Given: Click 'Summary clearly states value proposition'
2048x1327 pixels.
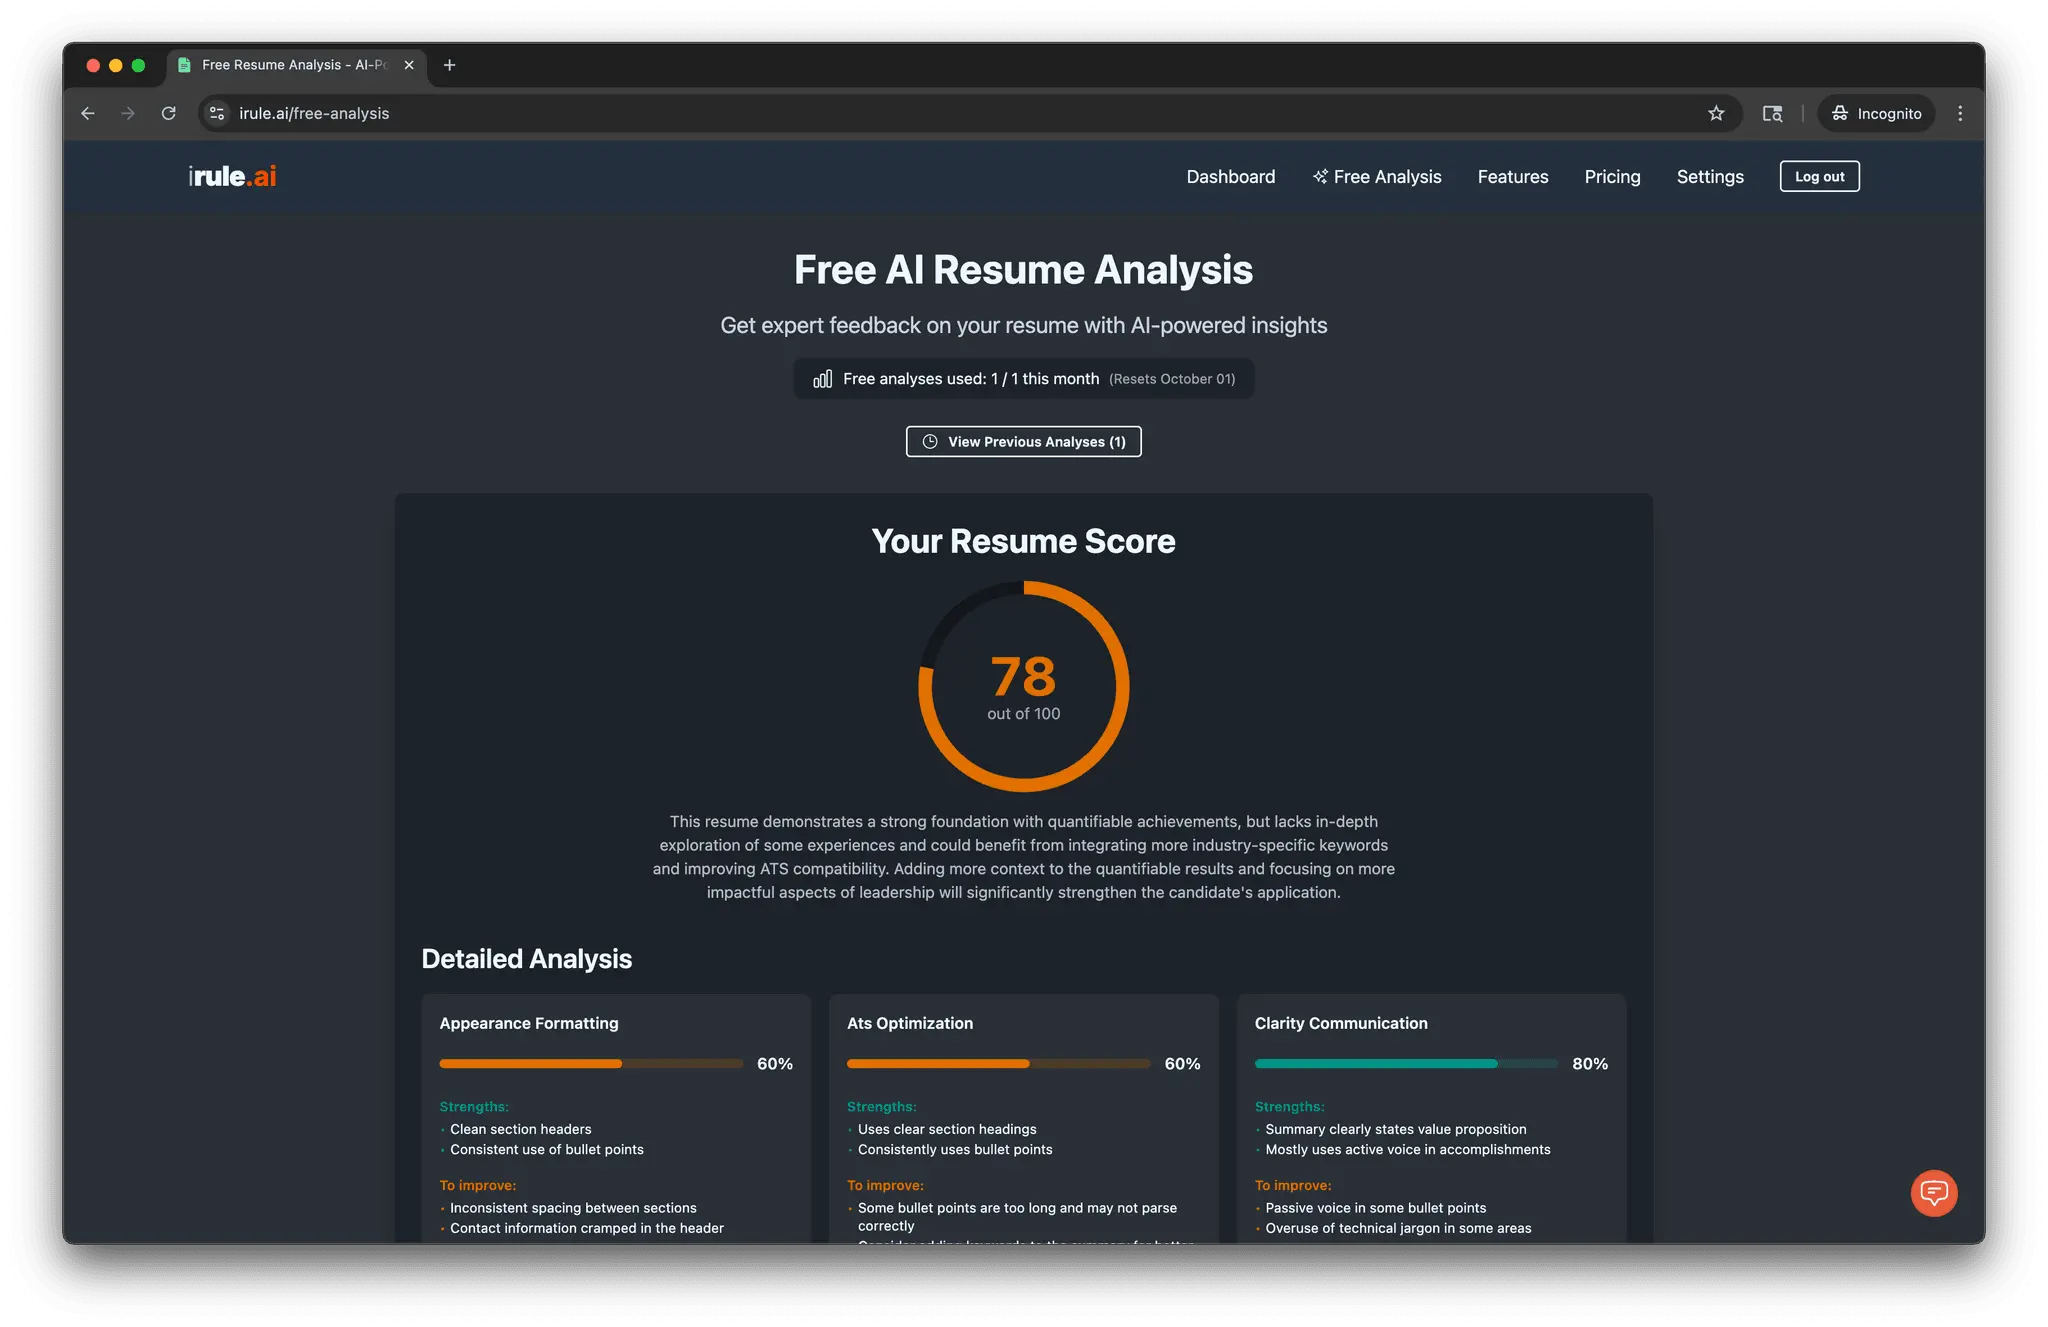Looking at the screenshot, I should pos(1396,1129).
